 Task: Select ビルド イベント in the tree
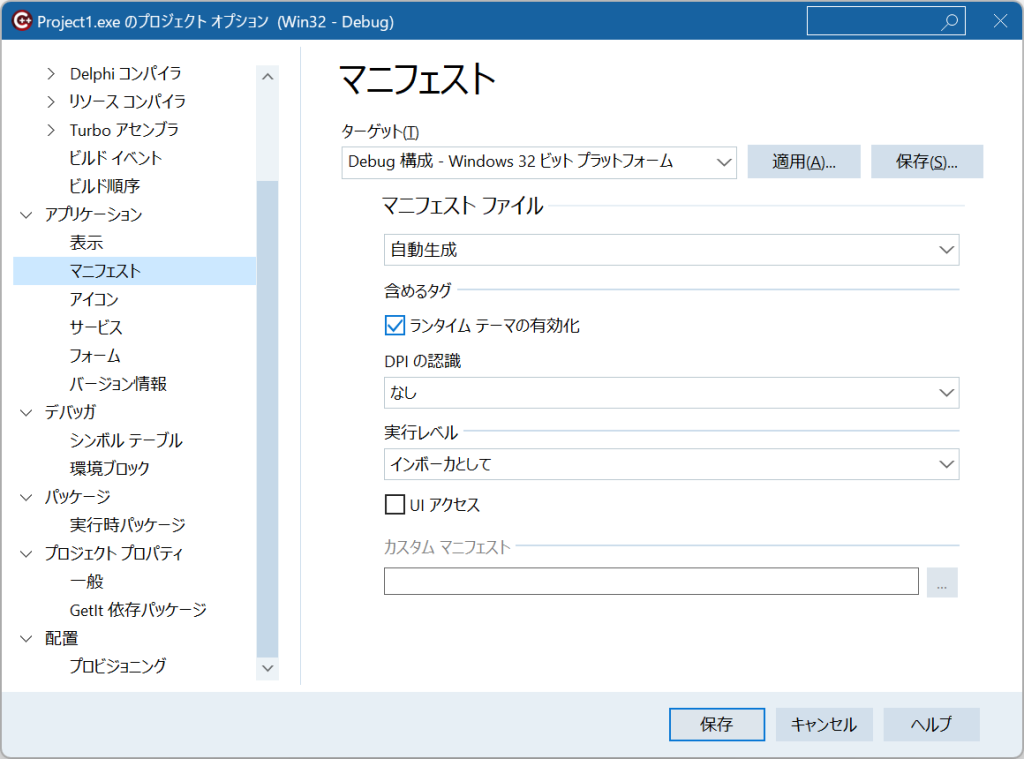tap(116, 158)
